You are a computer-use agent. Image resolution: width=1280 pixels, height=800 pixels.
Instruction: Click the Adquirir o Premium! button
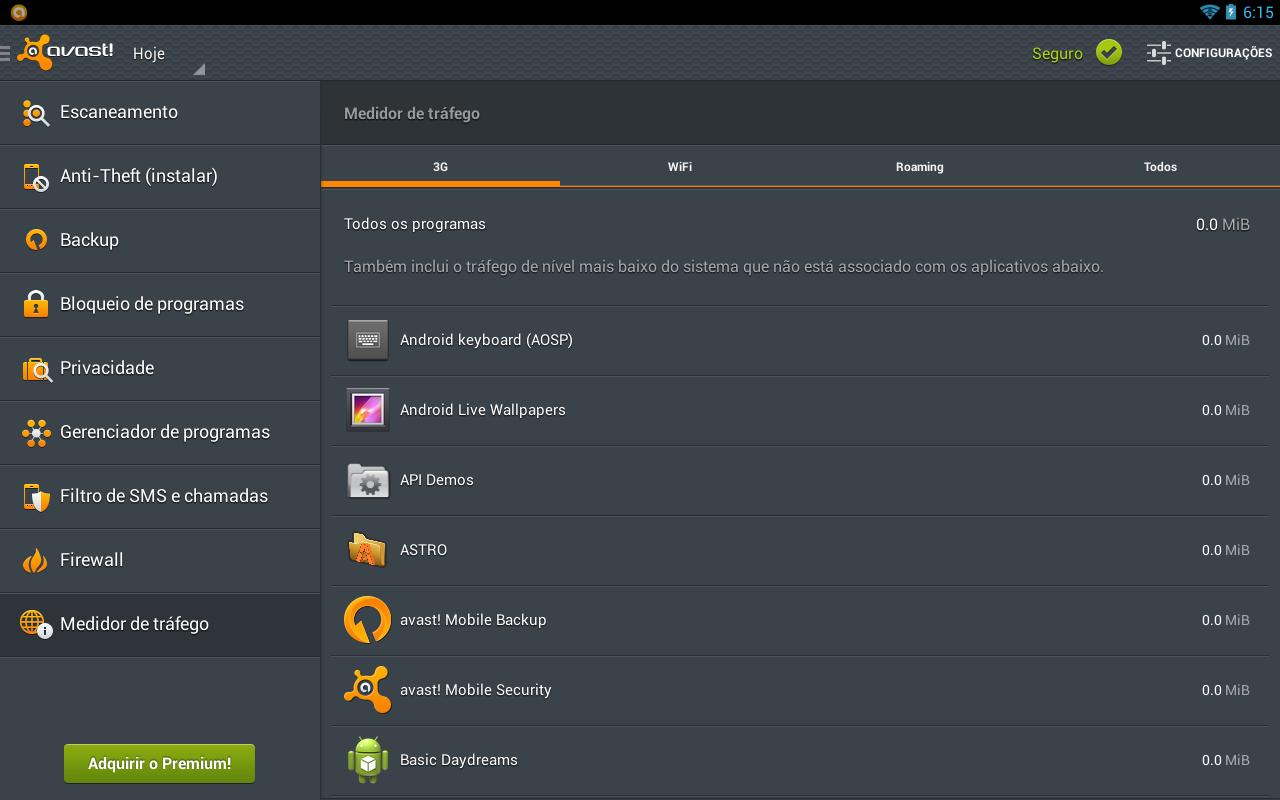coord(159,763)
